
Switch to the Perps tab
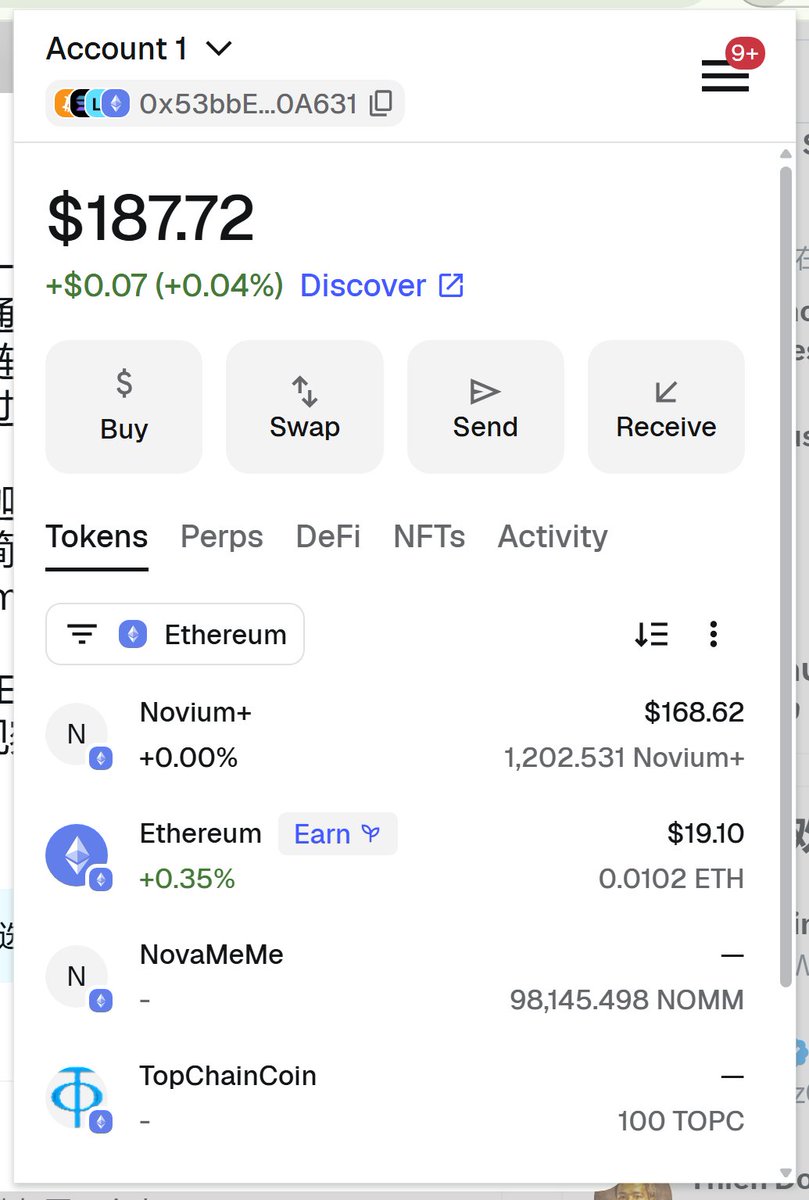(x=222, y=537)
